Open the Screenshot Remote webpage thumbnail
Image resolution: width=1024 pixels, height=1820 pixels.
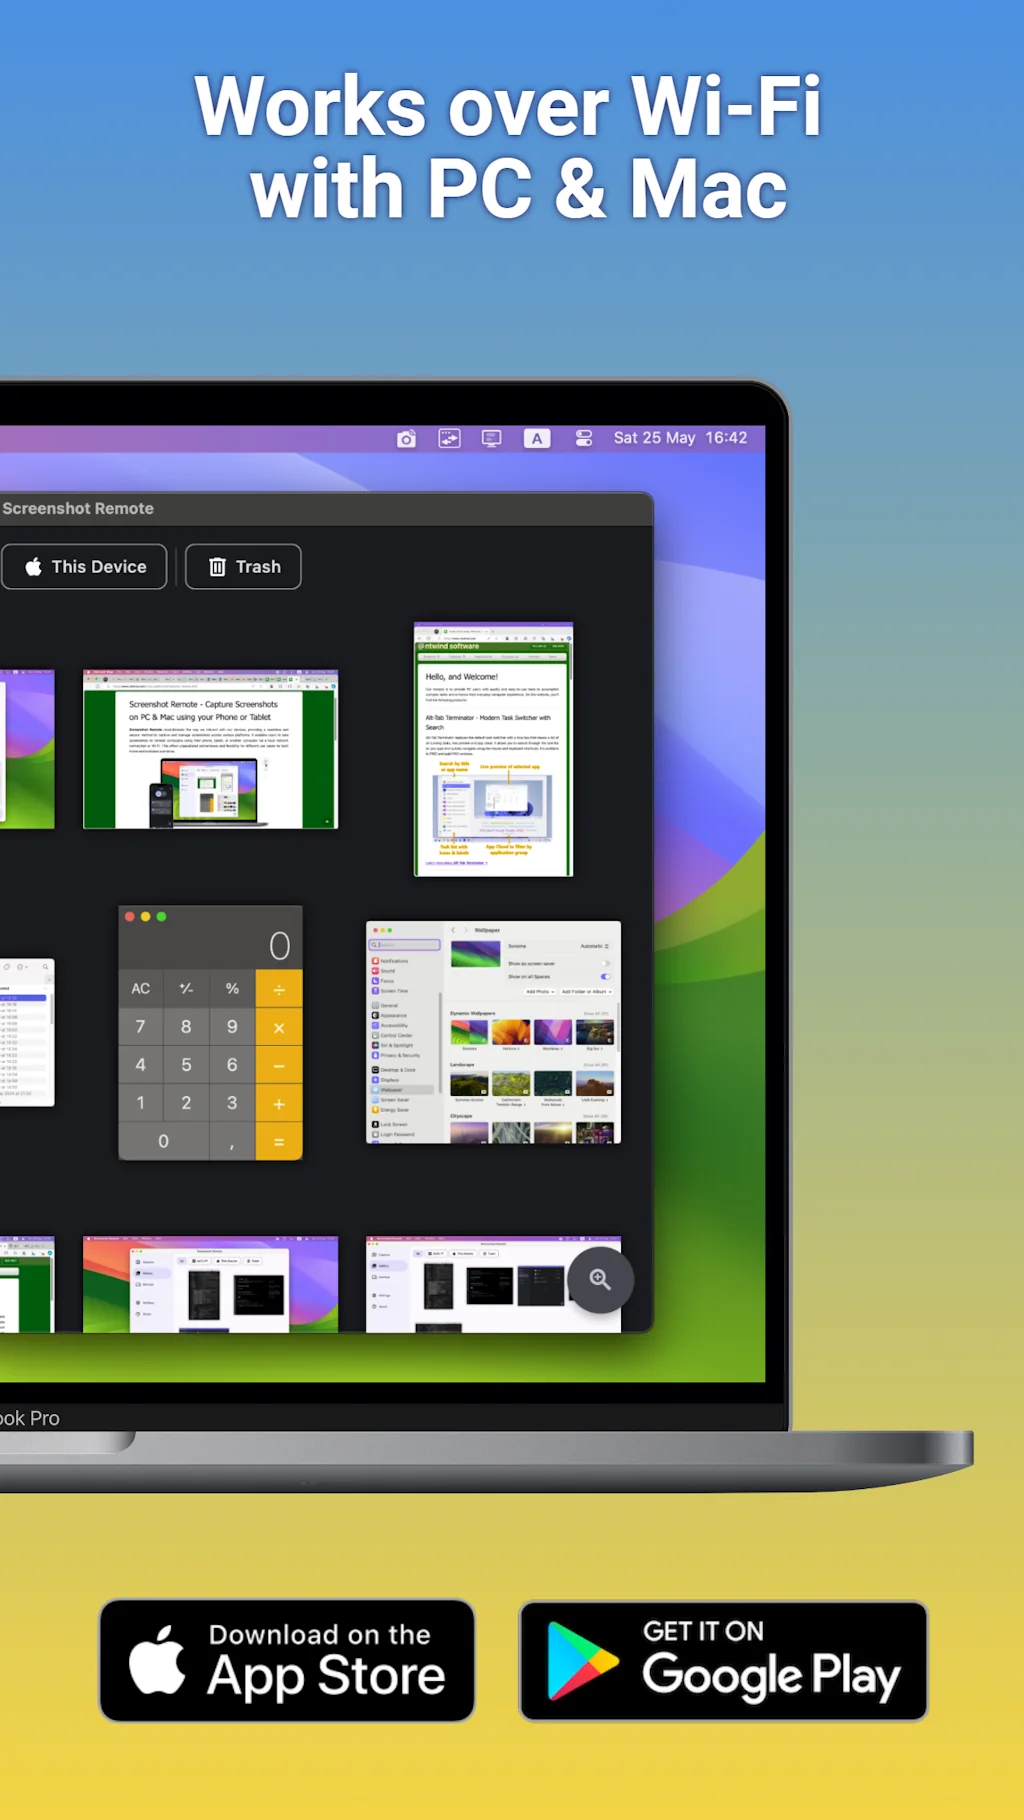click(210, 749)
